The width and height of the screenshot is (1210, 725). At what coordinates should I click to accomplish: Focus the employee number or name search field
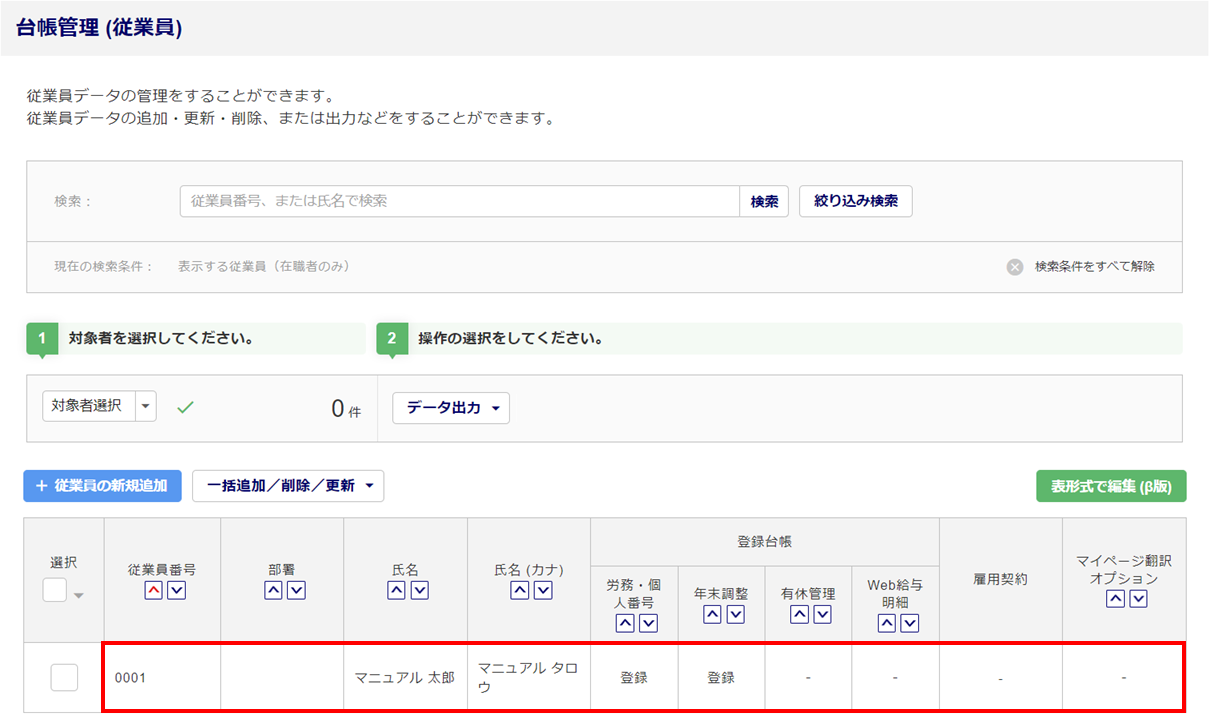point(460,201)
